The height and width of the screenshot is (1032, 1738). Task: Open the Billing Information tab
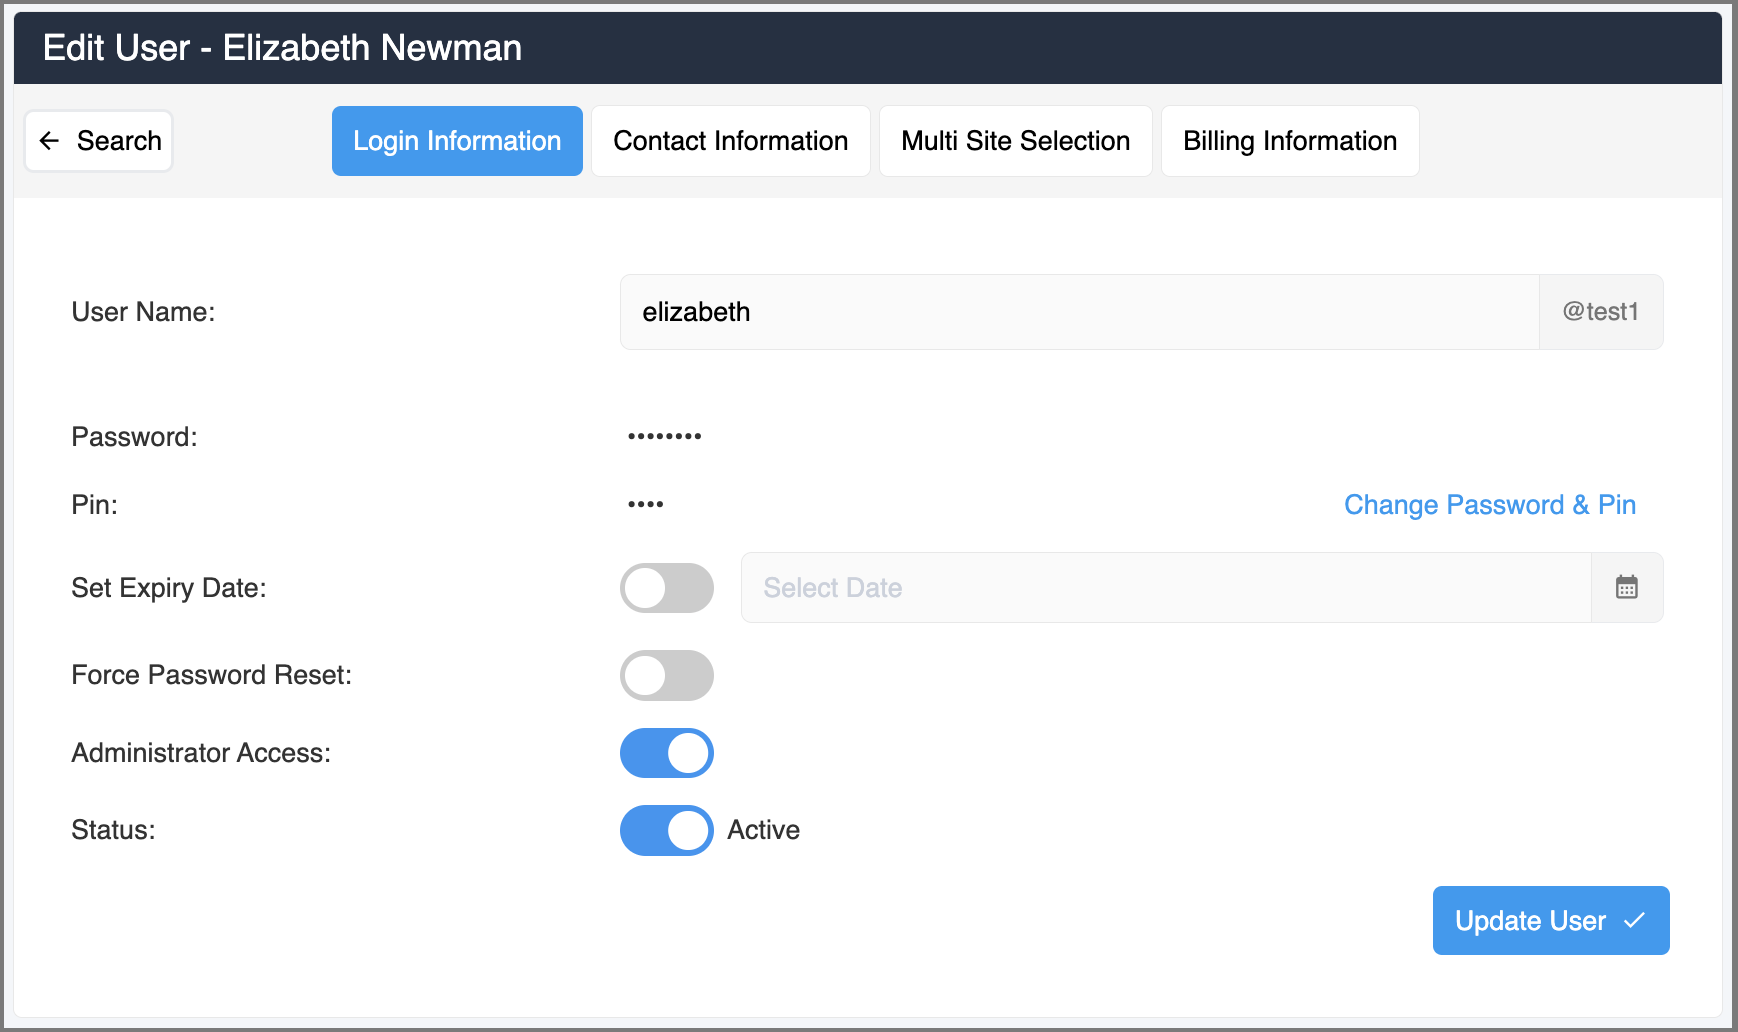tap(1290, 141)
